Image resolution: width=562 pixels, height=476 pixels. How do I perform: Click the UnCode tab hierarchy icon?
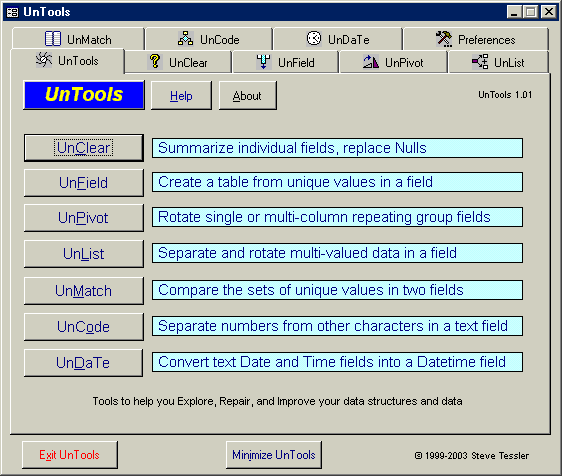click(185, 38)
